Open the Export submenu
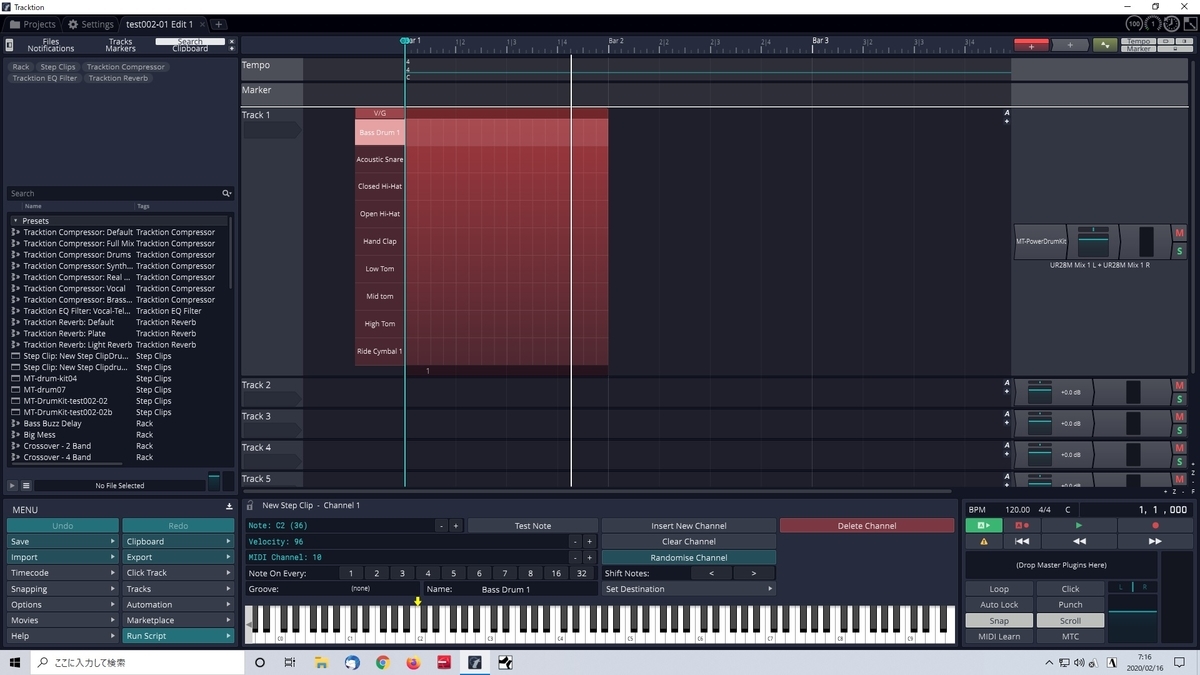The height and width of the screenshot is (675, 1200). pos(177,557)
